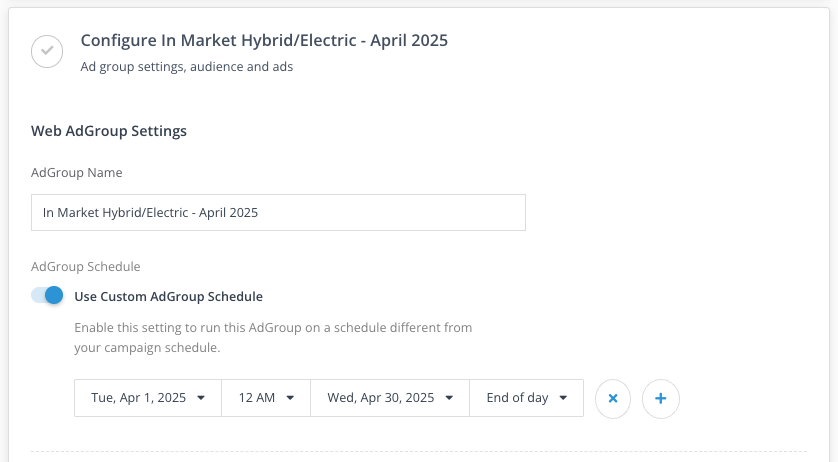Open the 12 AM start time dropdown
Screen dimensions: 838x462
point(265,398)
